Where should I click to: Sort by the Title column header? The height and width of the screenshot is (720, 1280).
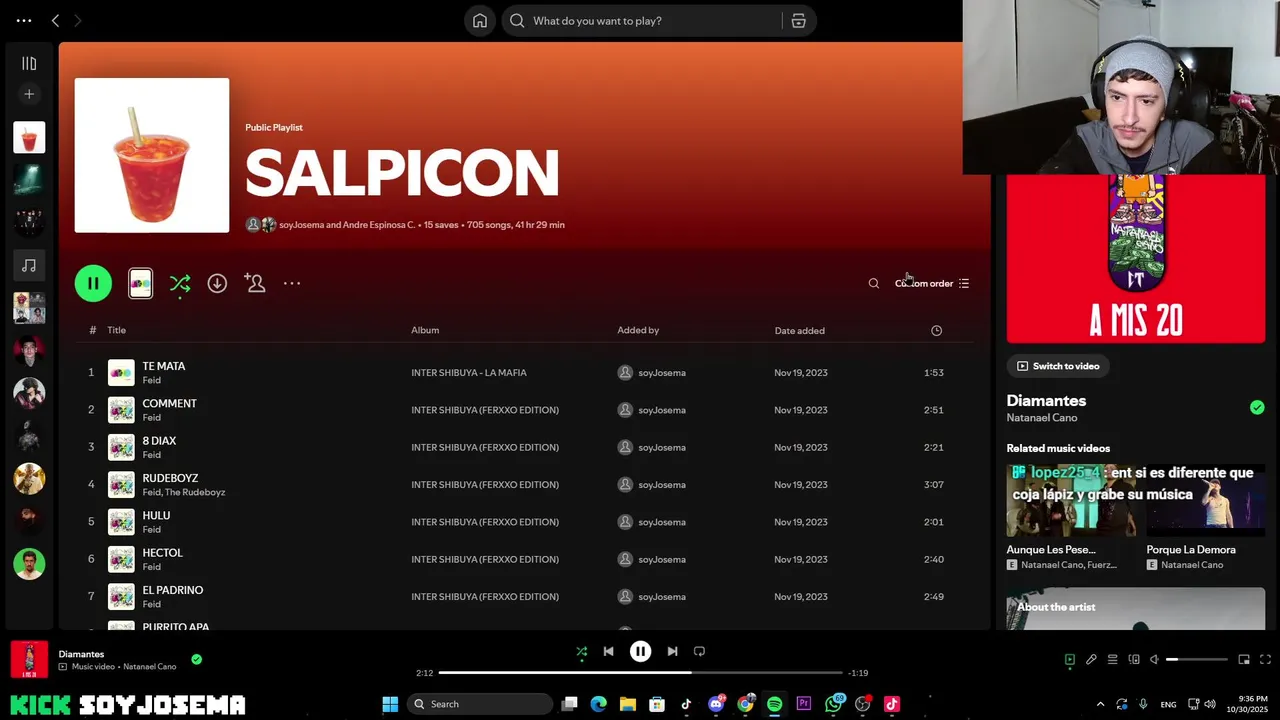[x=117, y=330]
